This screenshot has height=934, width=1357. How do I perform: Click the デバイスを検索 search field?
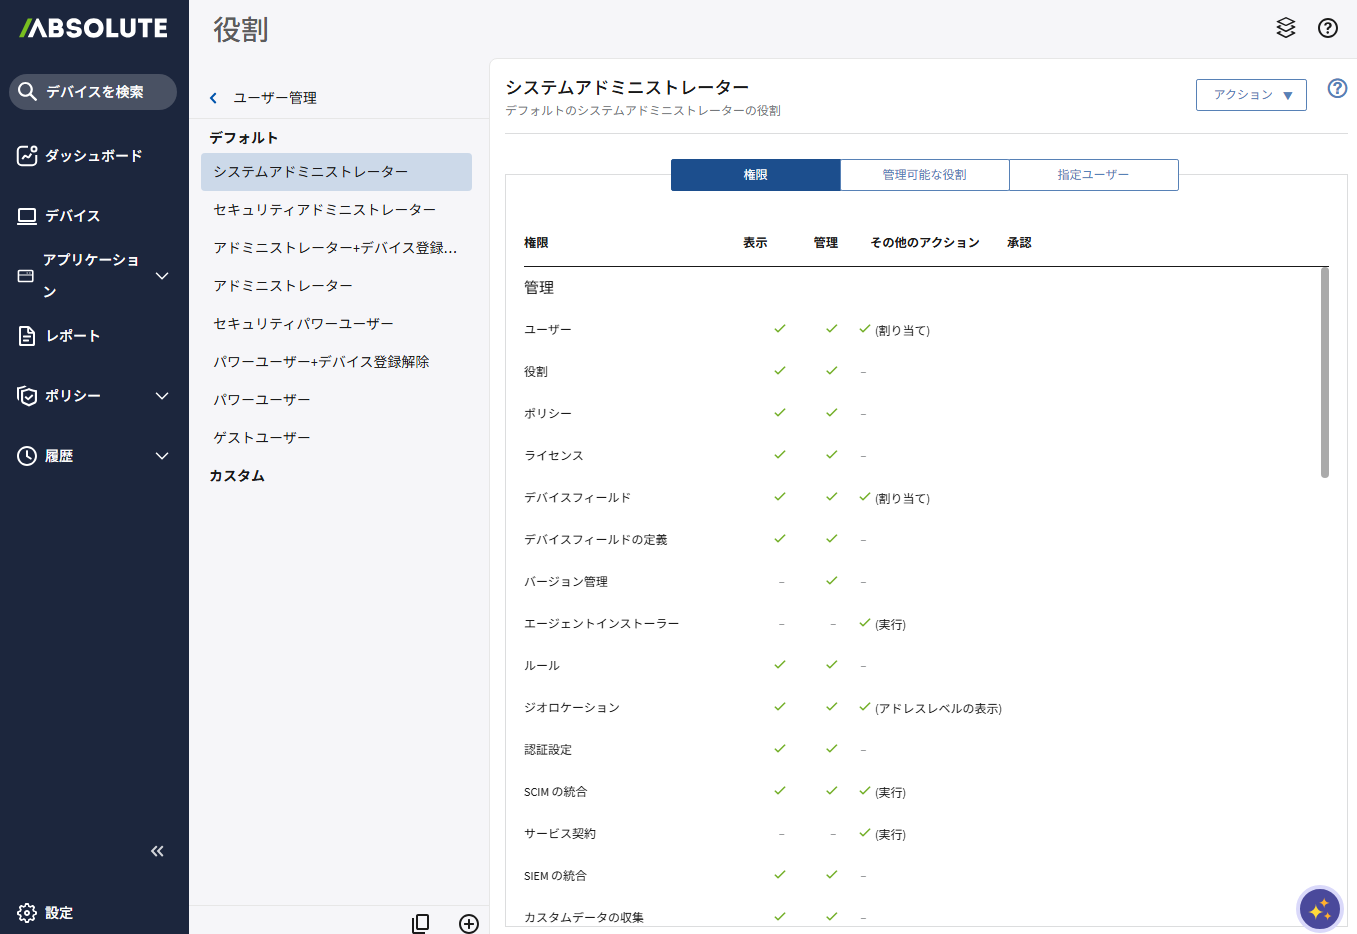click(x=94, y=92)
